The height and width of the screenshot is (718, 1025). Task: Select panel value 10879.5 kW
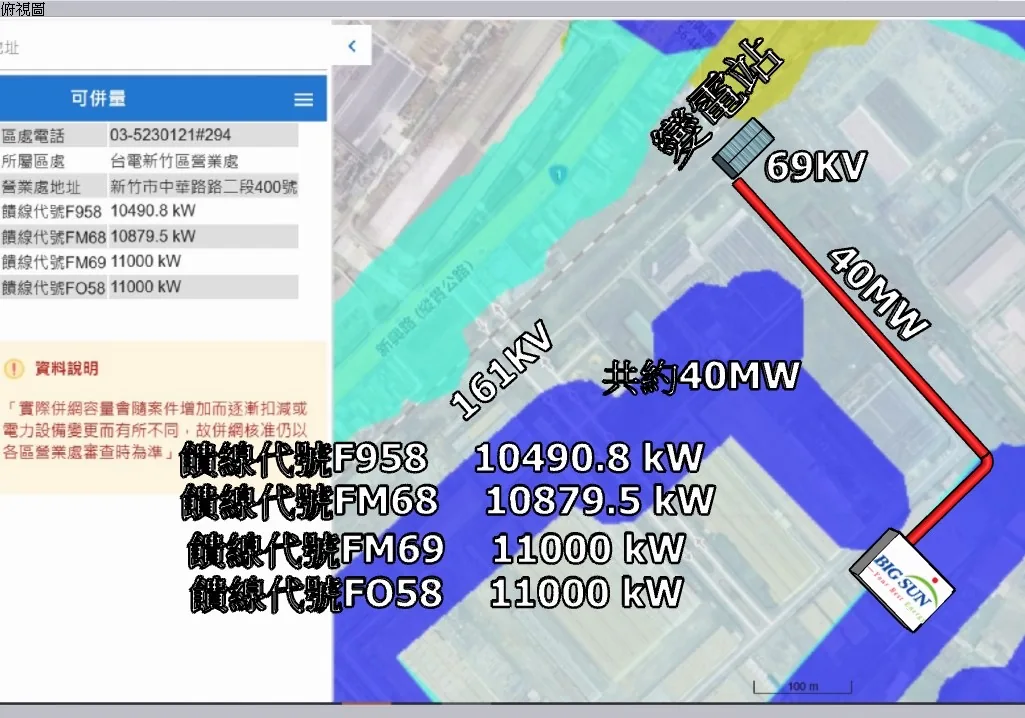[153, 236]
